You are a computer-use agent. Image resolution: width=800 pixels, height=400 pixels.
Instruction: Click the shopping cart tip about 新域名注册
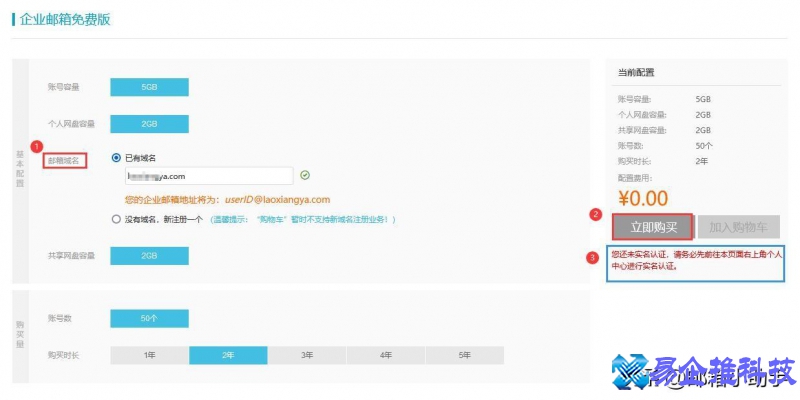[x=303, y=219]
